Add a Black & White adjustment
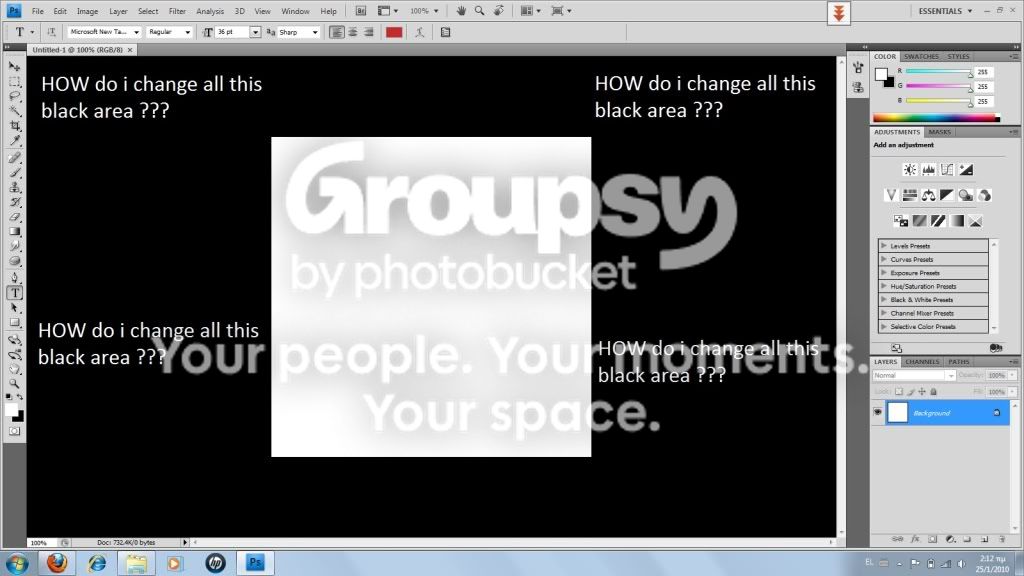Image resolution: width=1024 pixels, height=576 pixels. coord(947,195)
